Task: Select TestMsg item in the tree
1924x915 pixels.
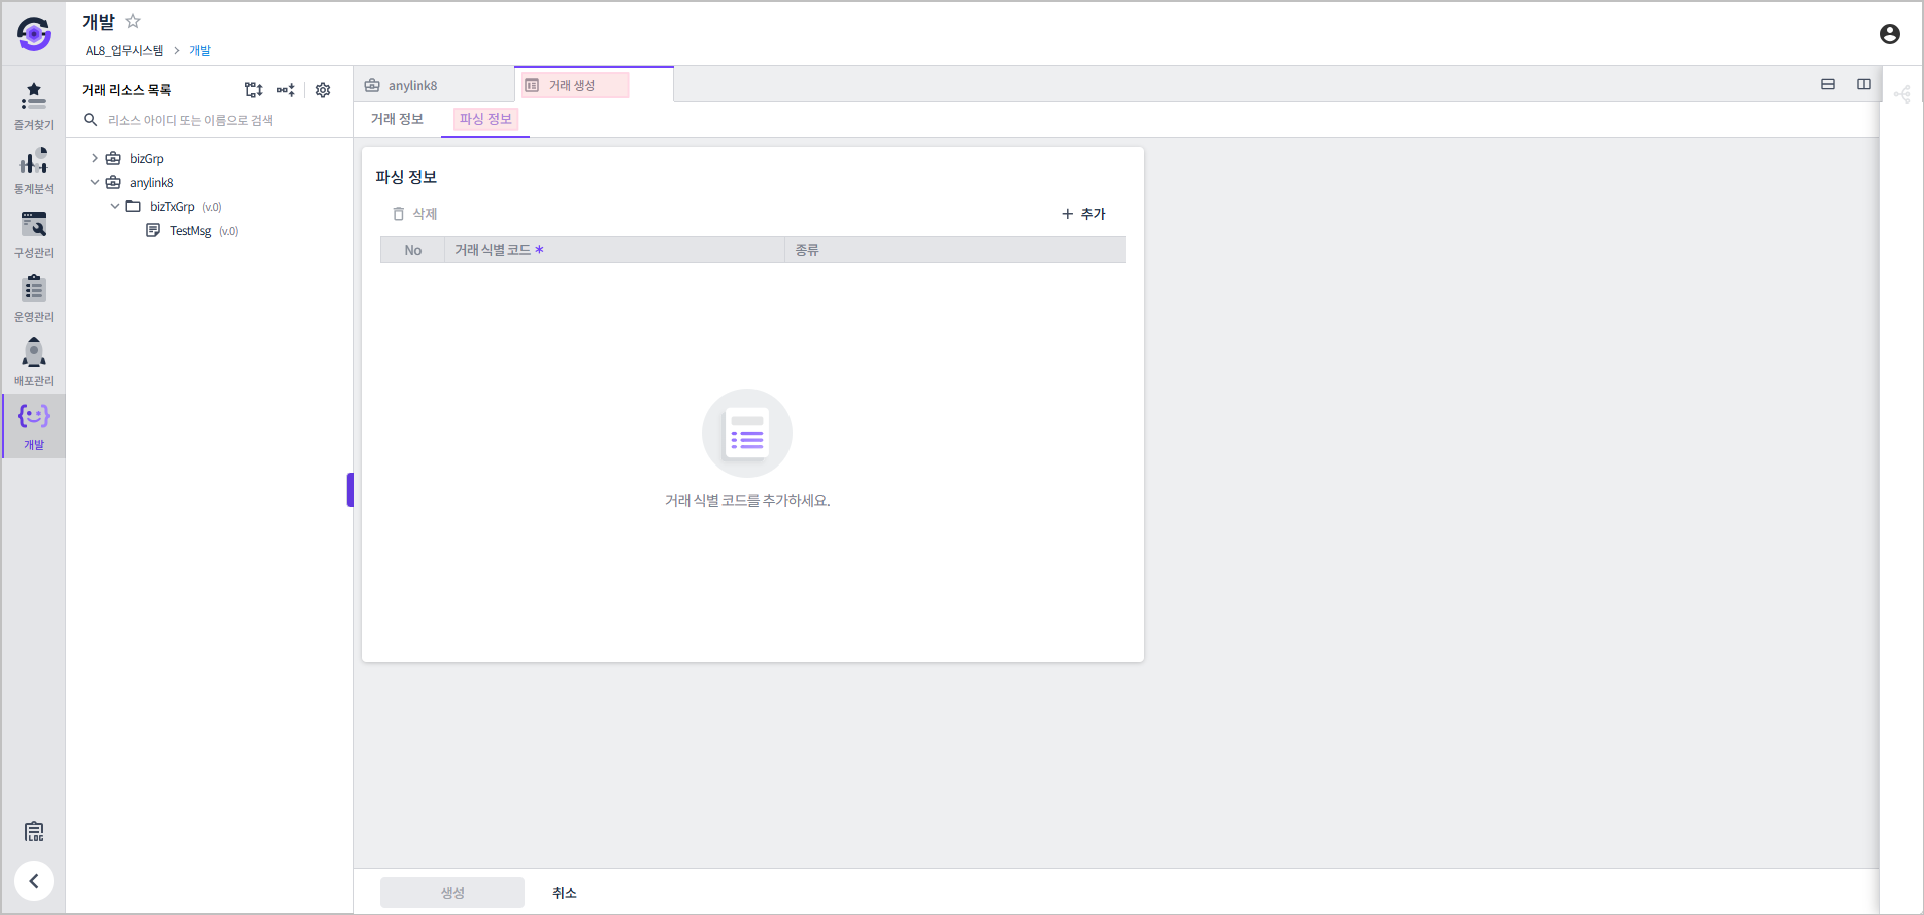Action: click(x=190, y=231)
